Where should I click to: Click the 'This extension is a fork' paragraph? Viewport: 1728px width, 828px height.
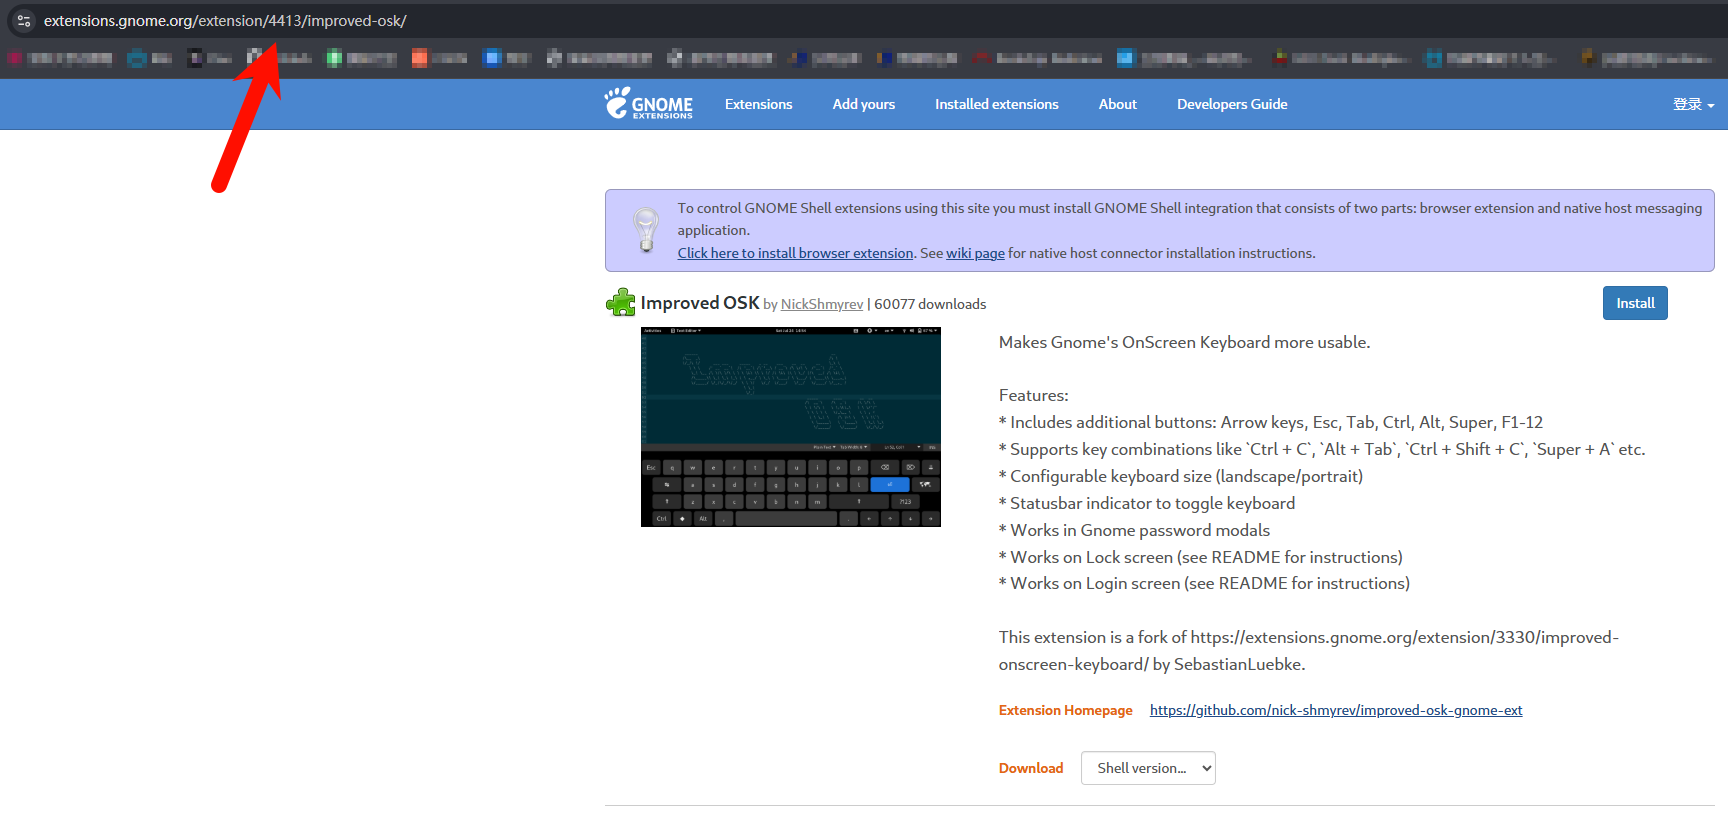pyautogui.click(x=1308, y=651)
